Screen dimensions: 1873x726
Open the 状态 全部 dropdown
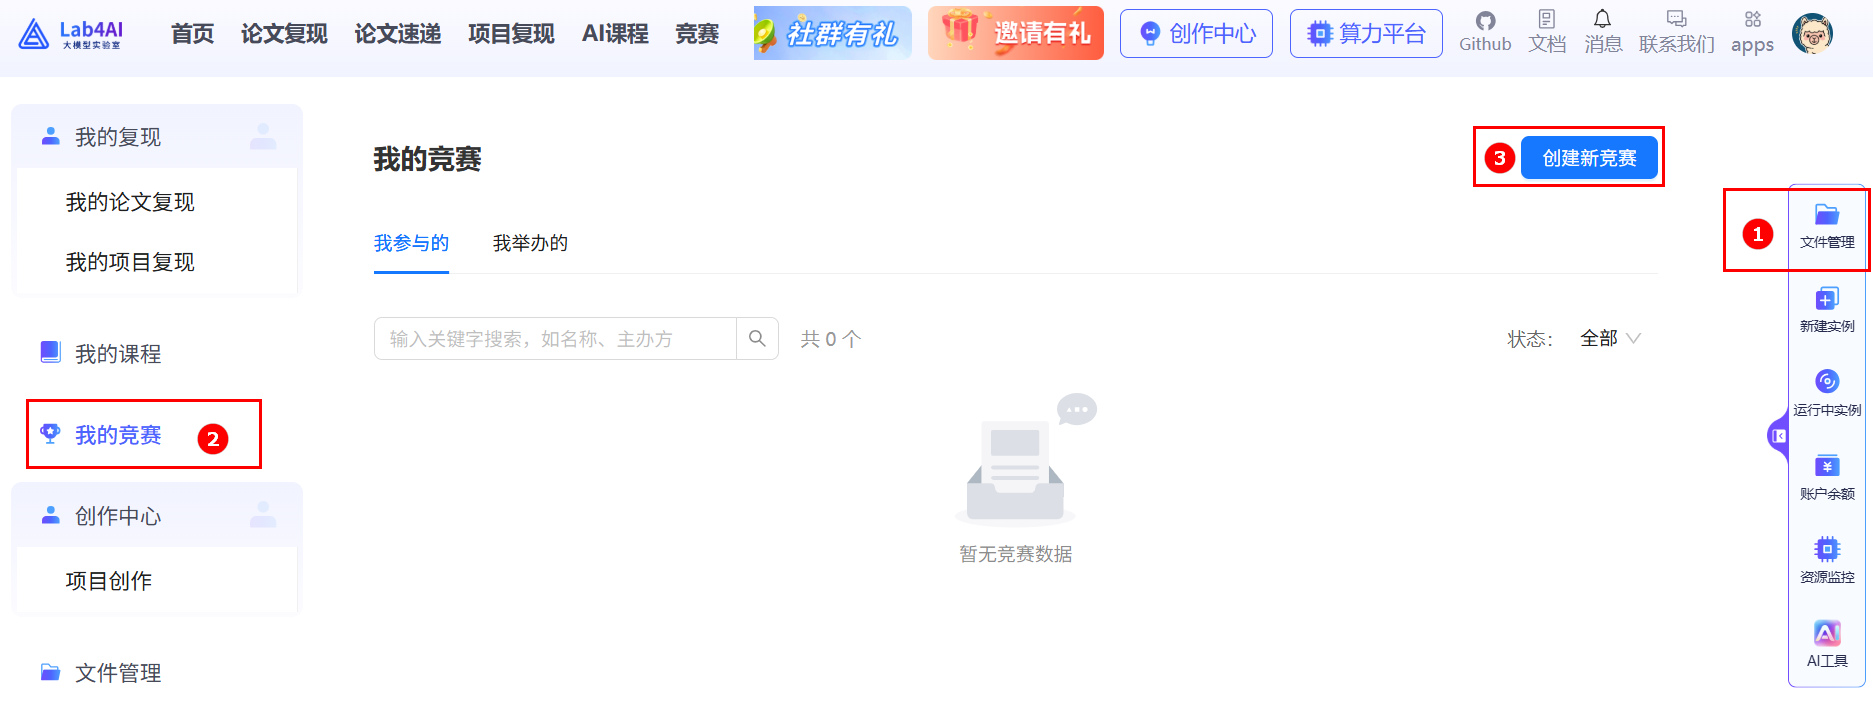point(1610,339)
